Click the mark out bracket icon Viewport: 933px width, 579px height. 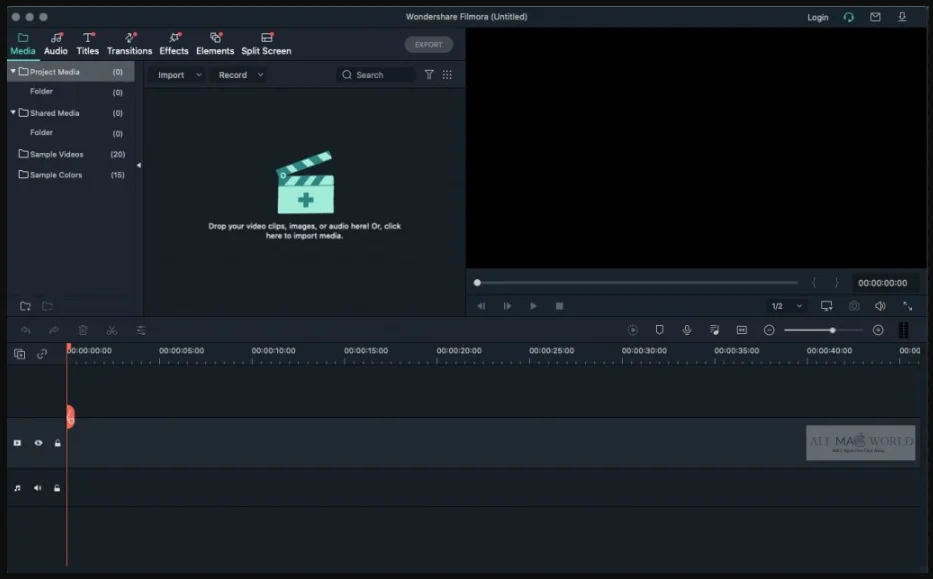click(836, 283)
